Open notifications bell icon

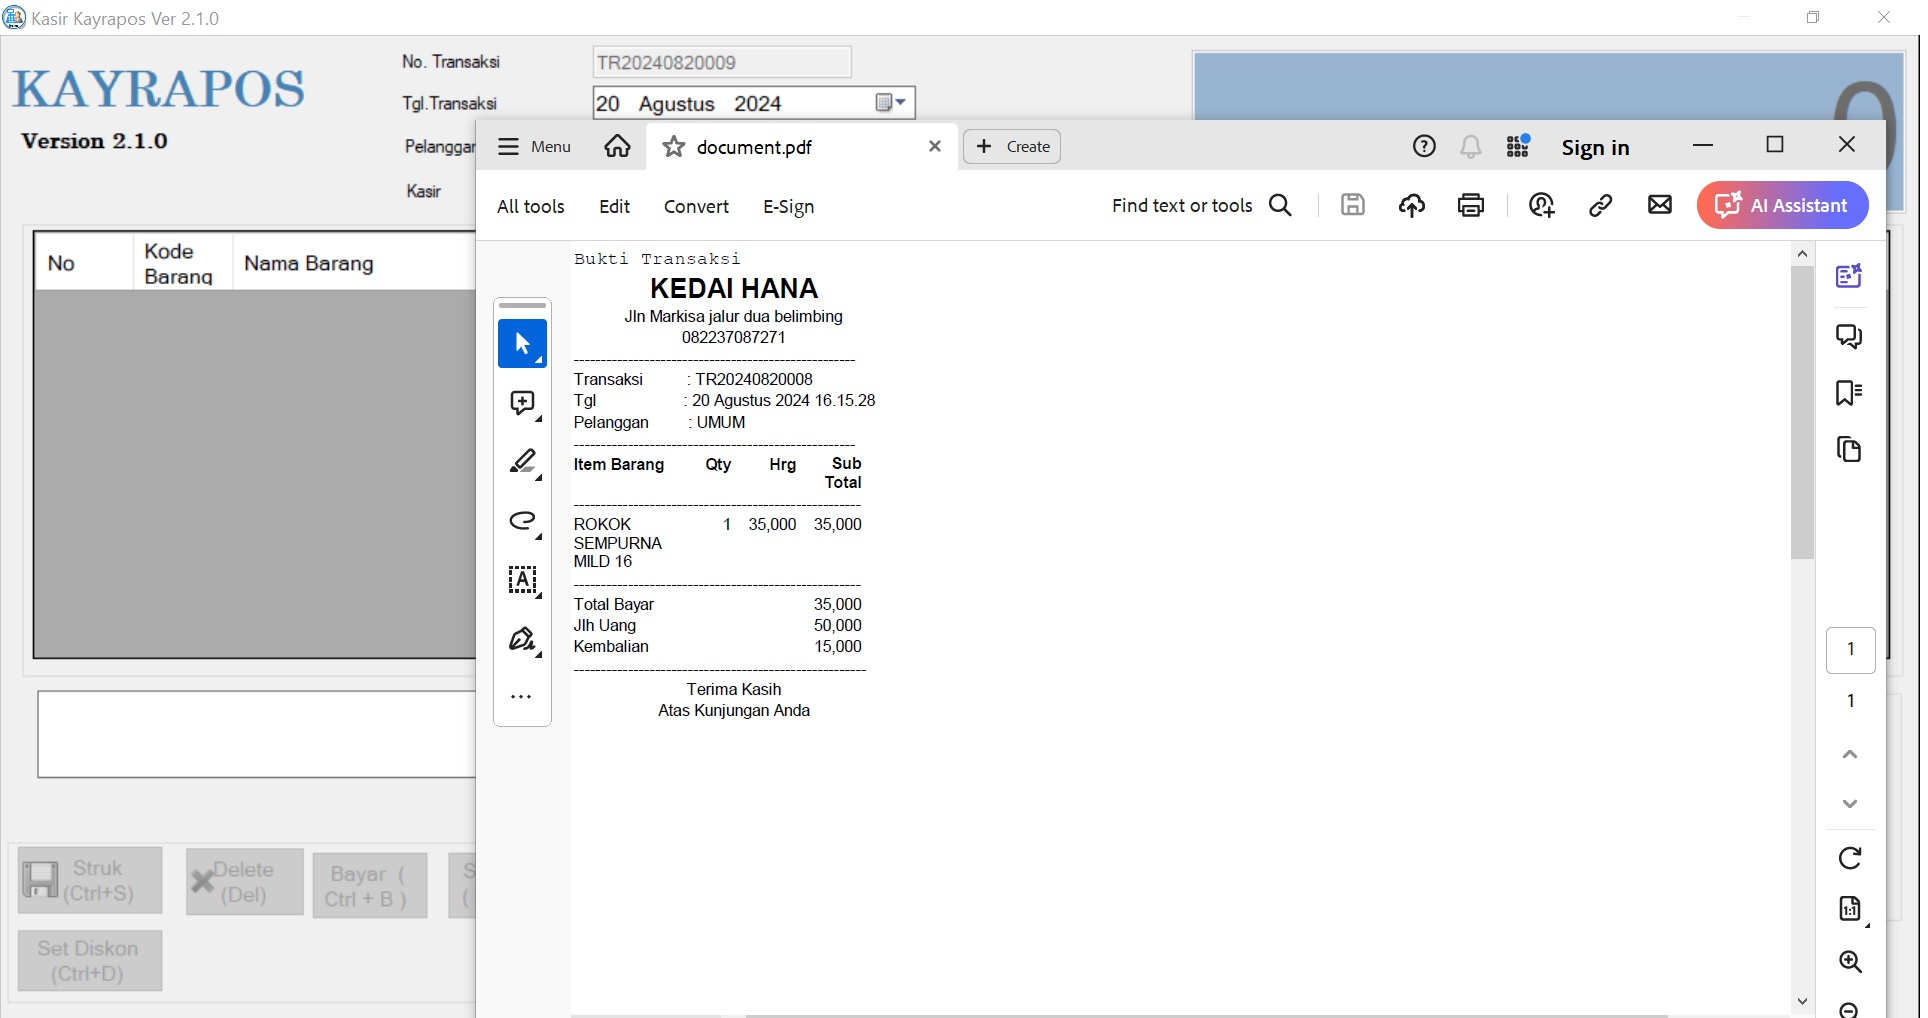click(1470, 147)
